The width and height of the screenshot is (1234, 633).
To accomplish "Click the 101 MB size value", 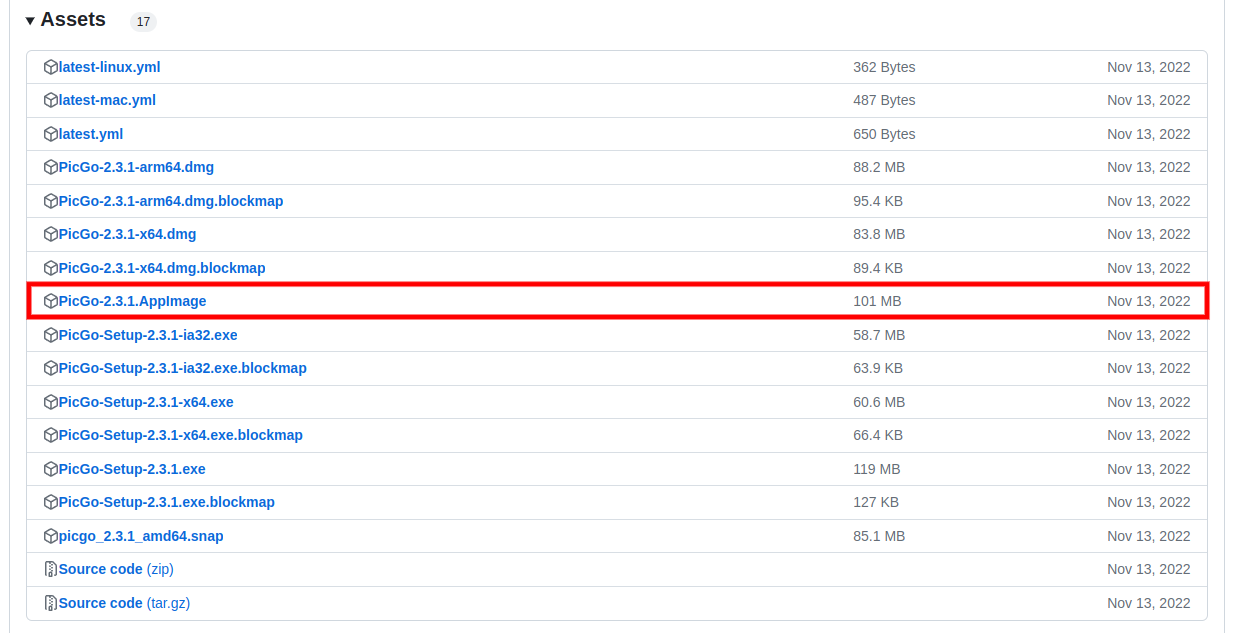I will point(877,301).
